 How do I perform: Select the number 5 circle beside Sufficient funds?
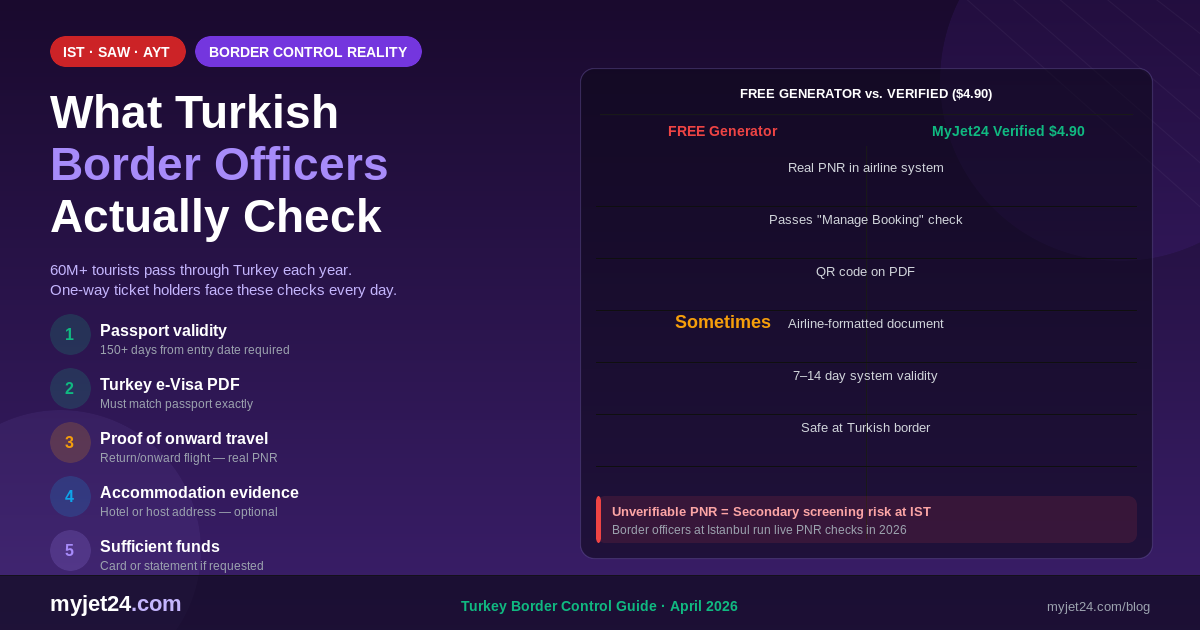tap(70, 551)
